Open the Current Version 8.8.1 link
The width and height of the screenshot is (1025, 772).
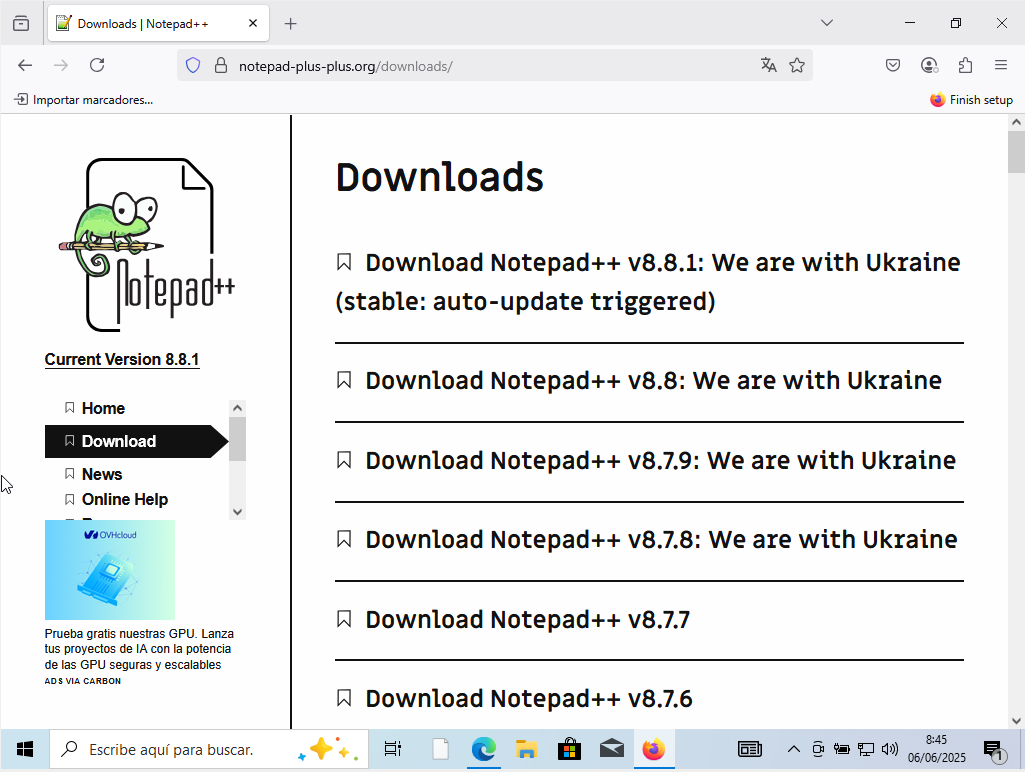click(x=122, y=360)
